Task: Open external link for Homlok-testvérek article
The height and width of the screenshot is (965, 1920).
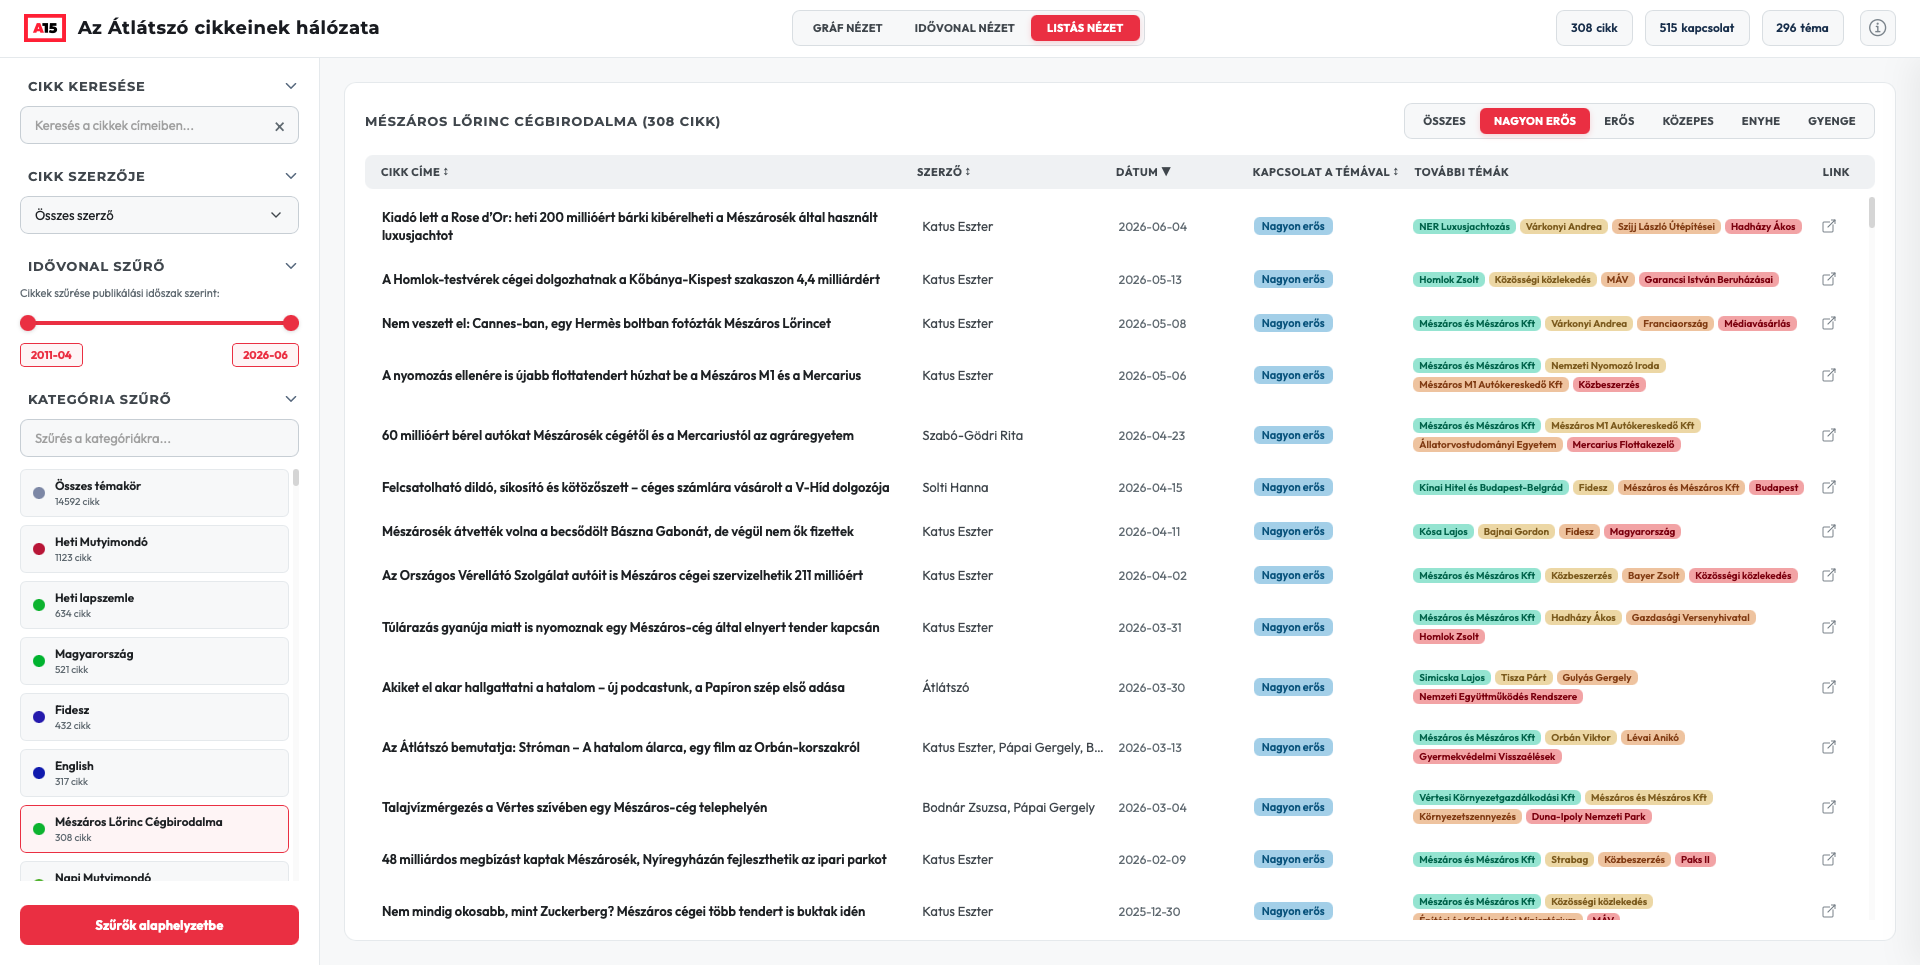Action: coord(1829,279)
